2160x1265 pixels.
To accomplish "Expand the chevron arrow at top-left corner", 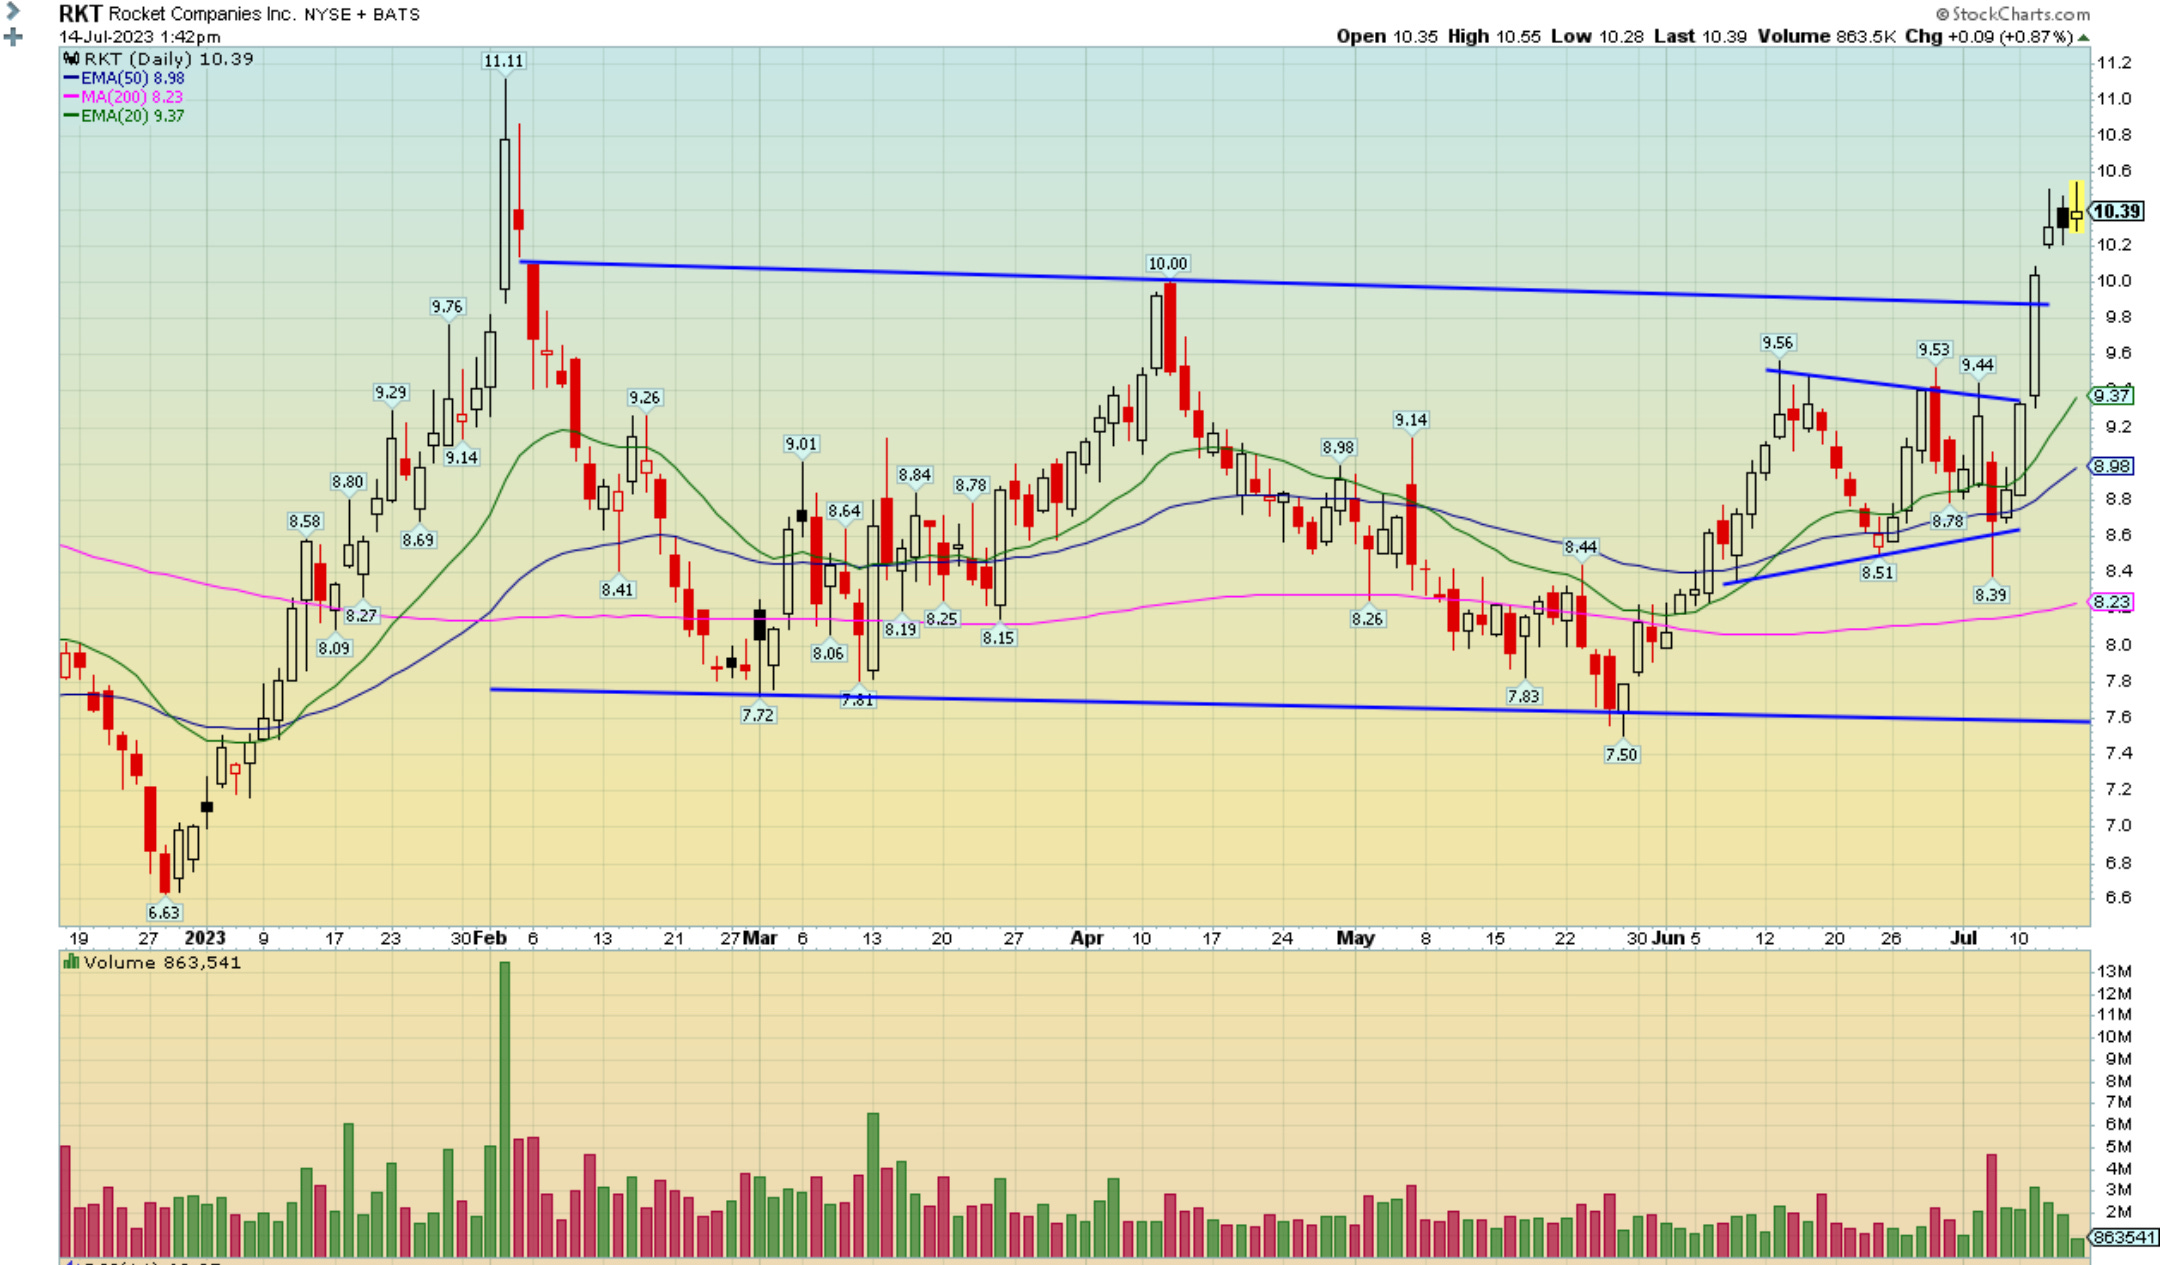I will click(x=12, y=10).
